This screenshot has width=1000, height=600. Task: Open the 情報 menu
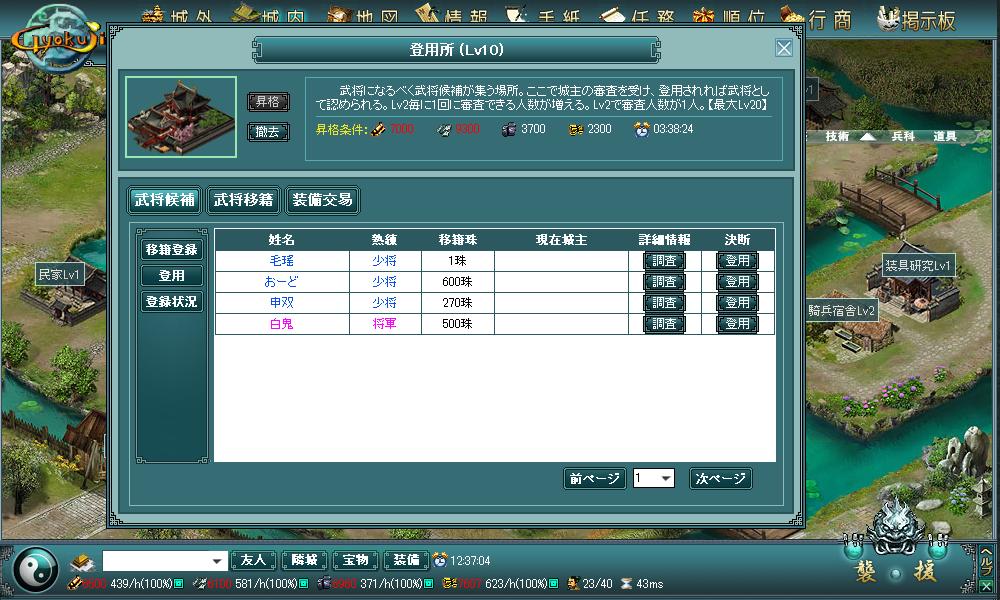[452, 14]
